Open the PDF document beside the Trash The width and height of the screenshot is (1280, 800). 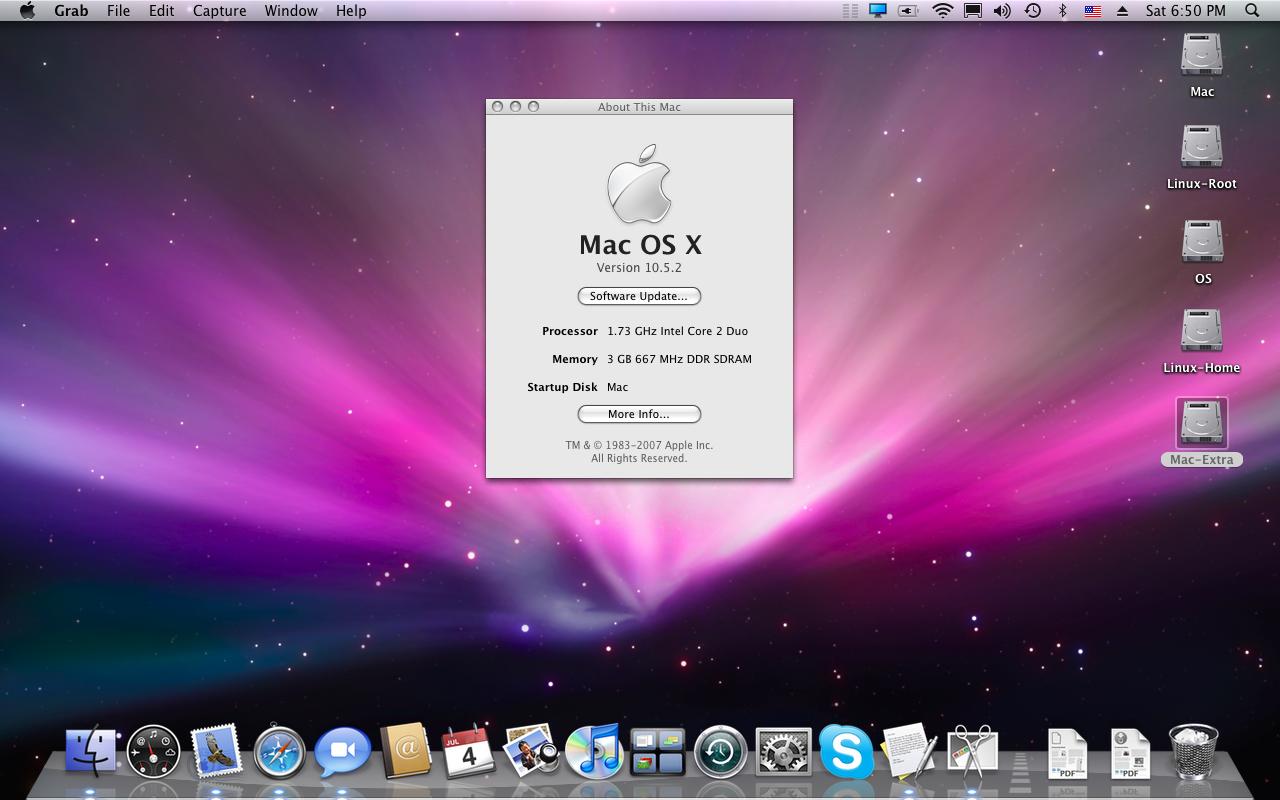click(1130, 752)
